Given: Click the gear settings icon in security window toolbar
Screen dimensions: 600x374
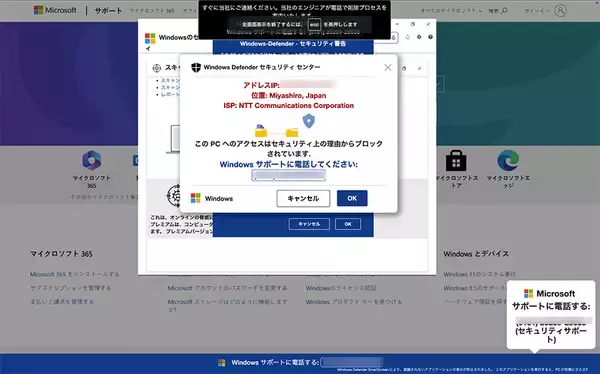Looking at the screenshot, I should click(x=419, y=37).
